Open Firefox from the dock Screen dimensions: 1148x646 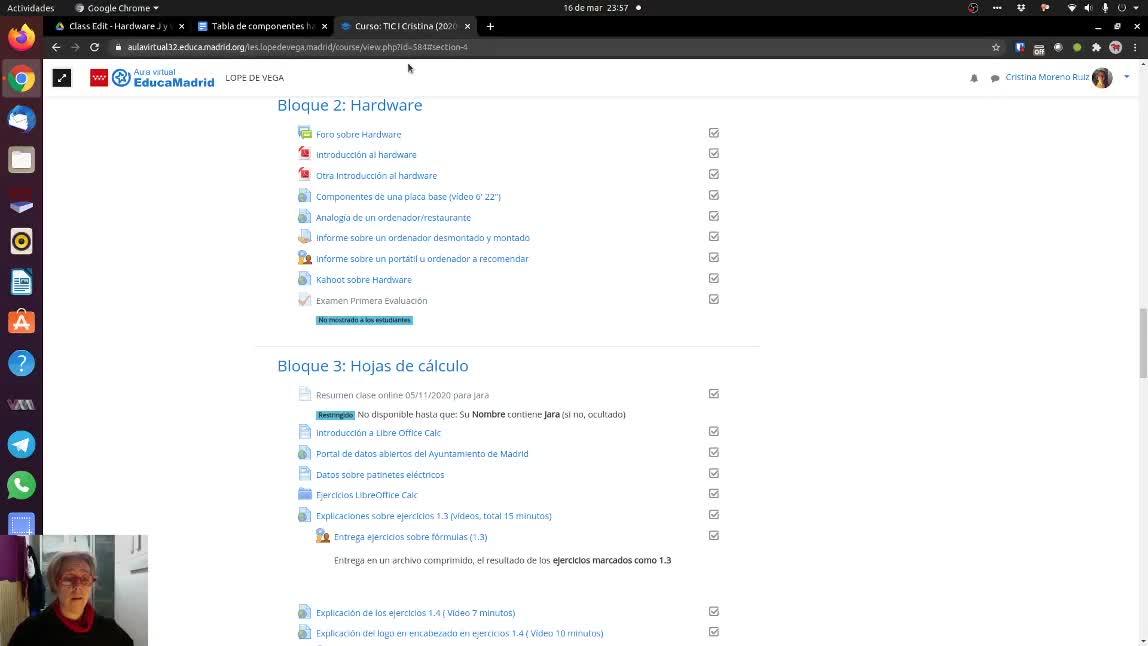tap(21, 37)
